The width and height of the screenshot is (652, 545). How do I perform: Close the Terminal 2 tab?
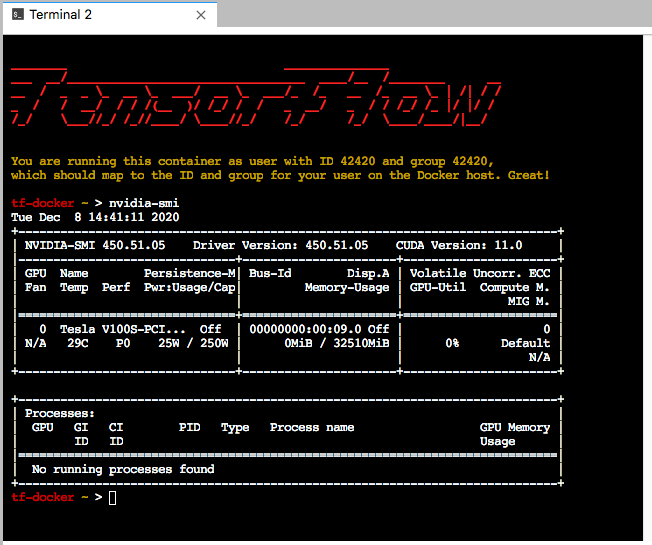pyautogui.click(x=201, y=15)
